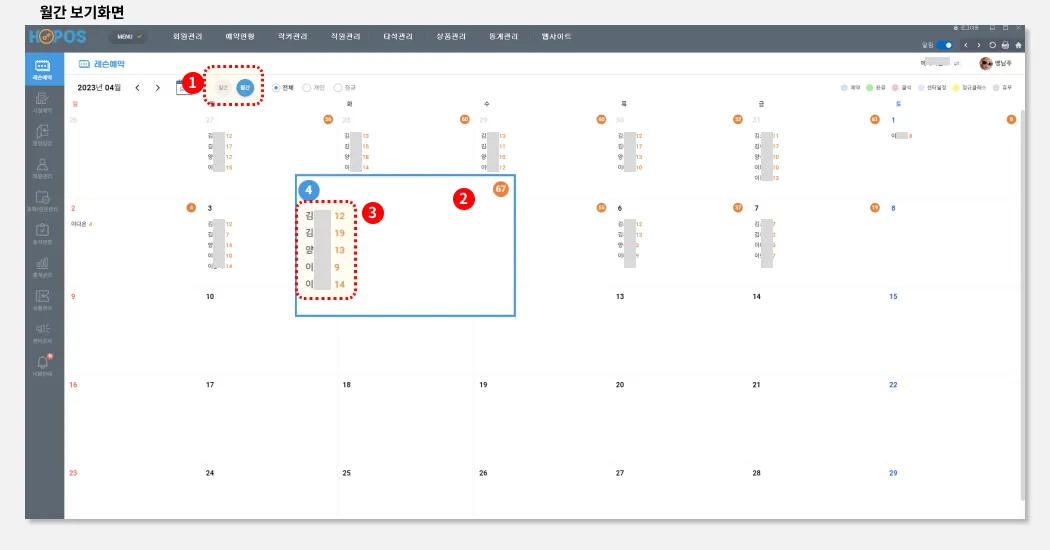1050x550 pixels.
Task: Go back with the top bar left arrow
Action: 966,46
